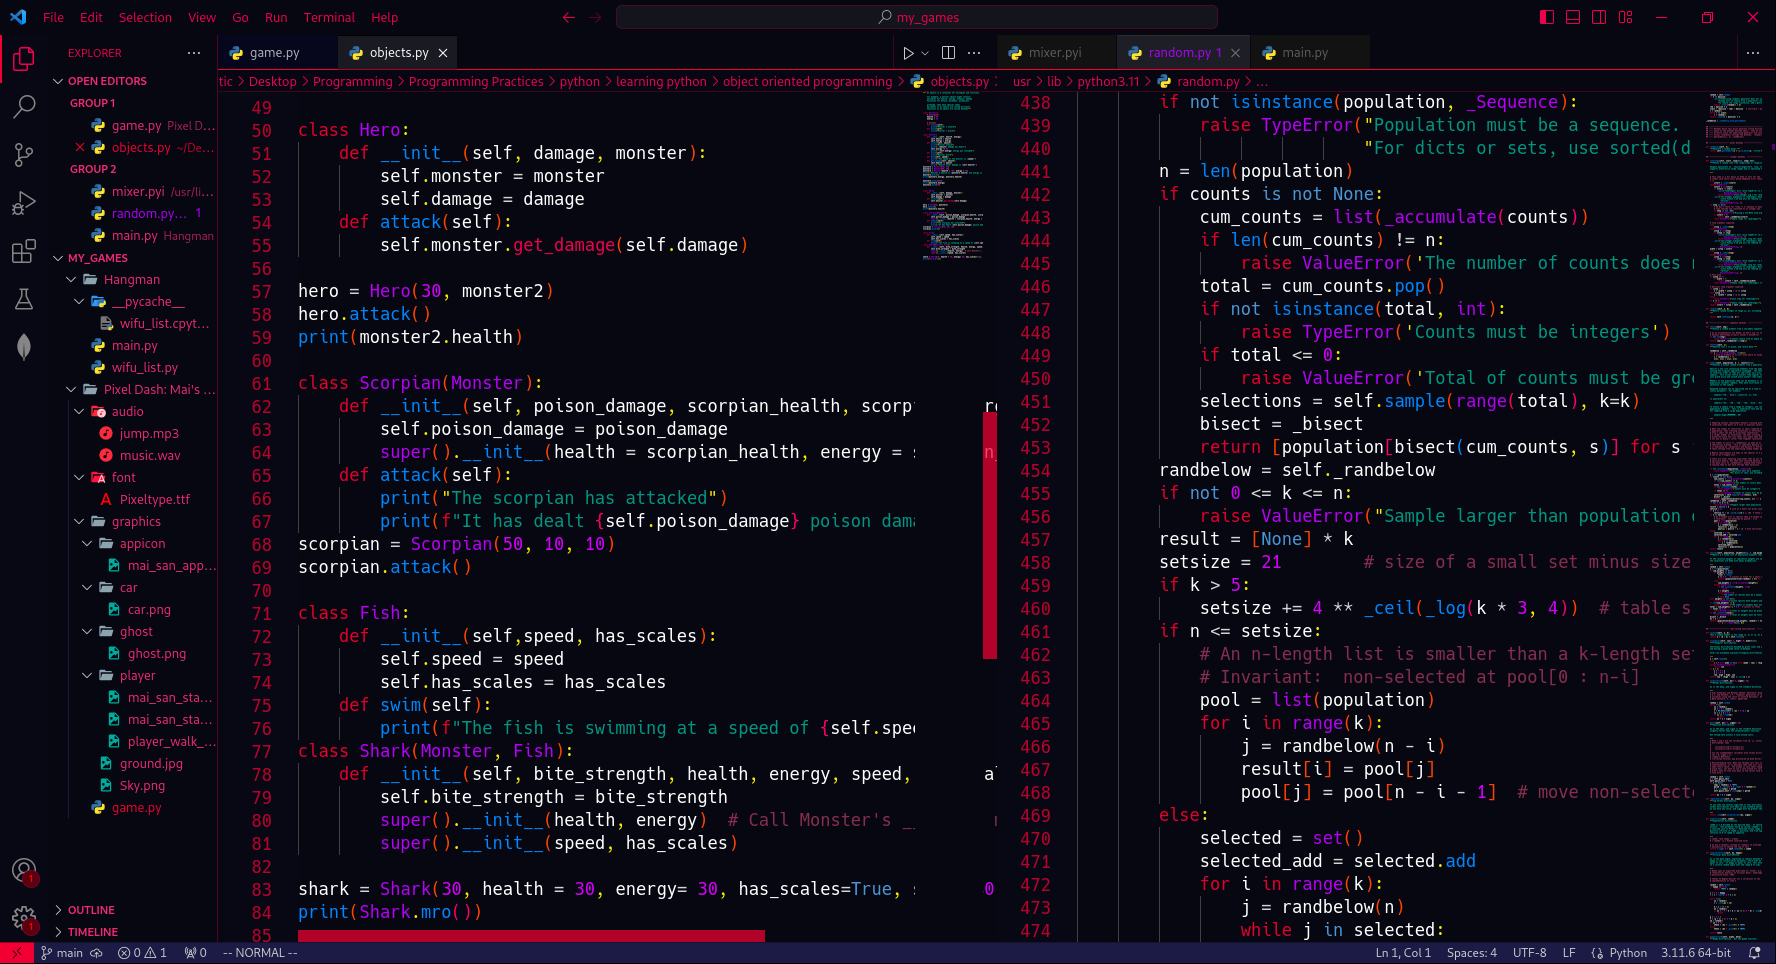This screenshot has height=964, width=1776.
Task: Open notifications bell icon
Action: point(1754,953)
